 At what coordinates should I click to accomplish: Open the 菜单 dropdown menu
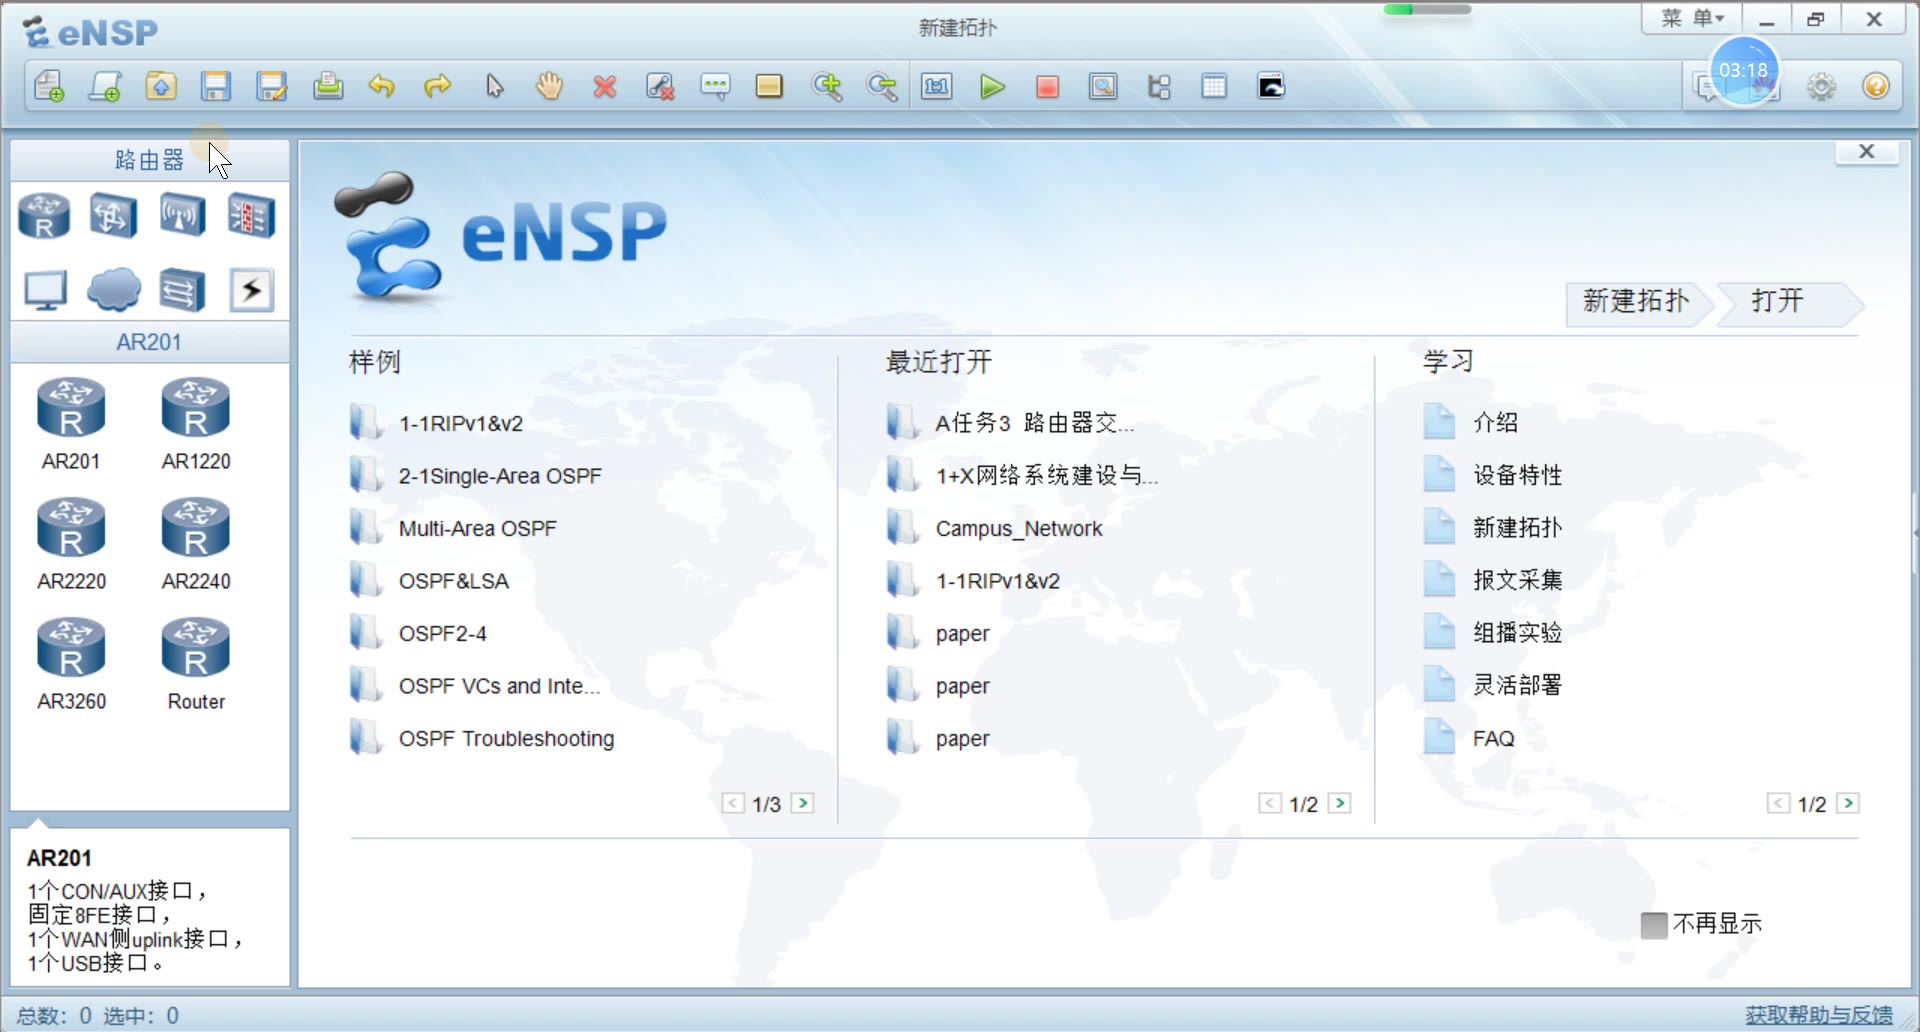click(1692, 19)
